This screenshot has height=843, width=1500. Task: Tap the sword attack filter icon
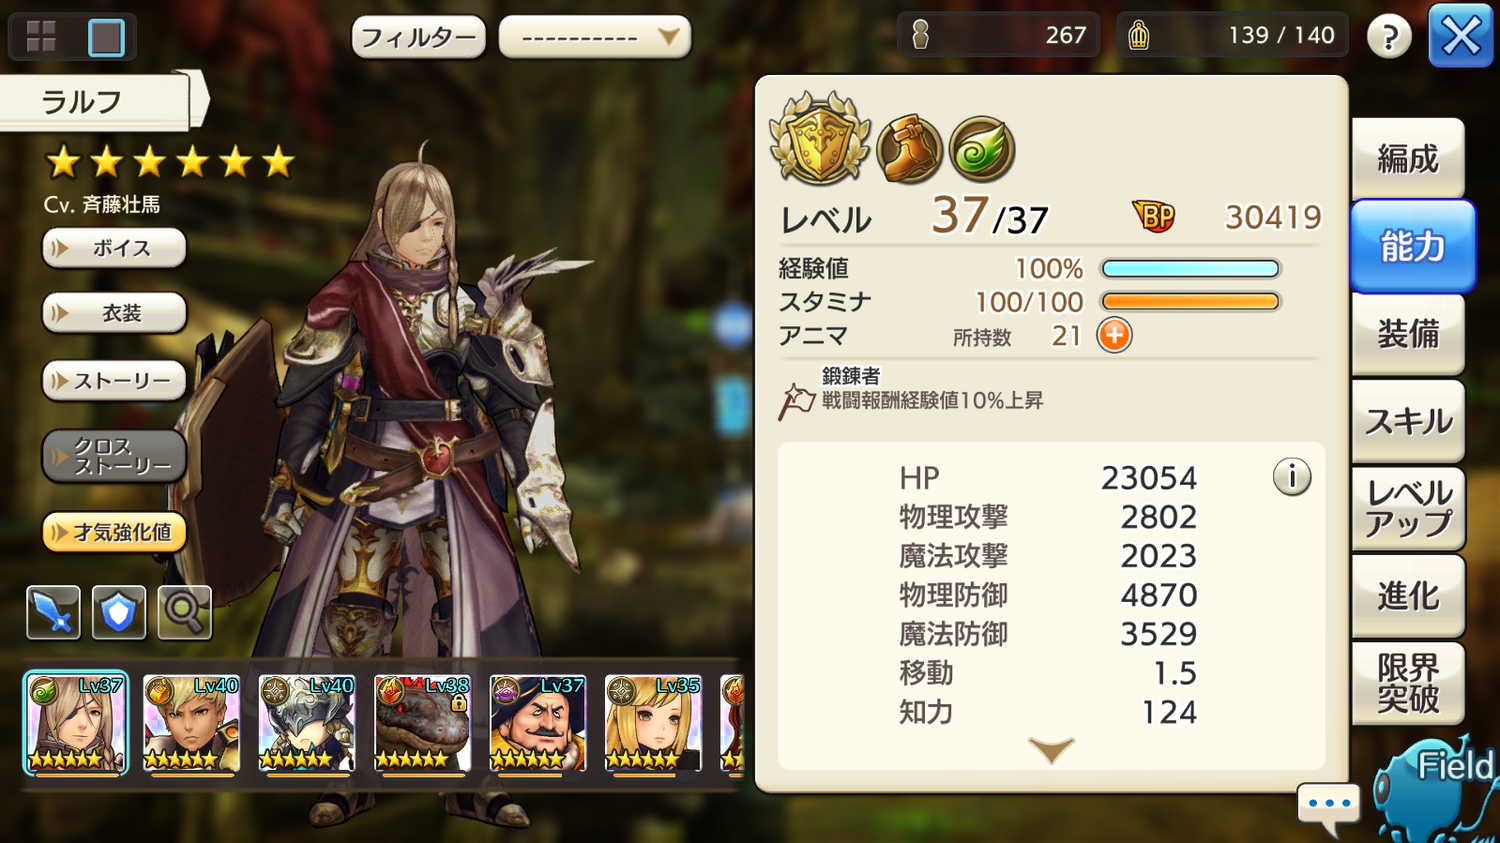click(x=53, y=612)
